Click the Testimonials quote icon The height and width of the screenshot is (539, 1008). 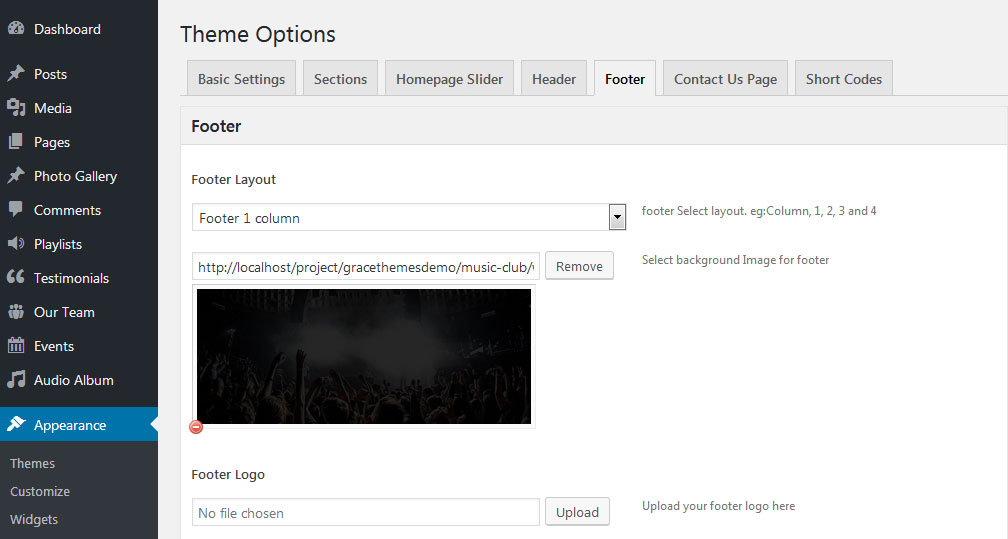tap(16, 277)
